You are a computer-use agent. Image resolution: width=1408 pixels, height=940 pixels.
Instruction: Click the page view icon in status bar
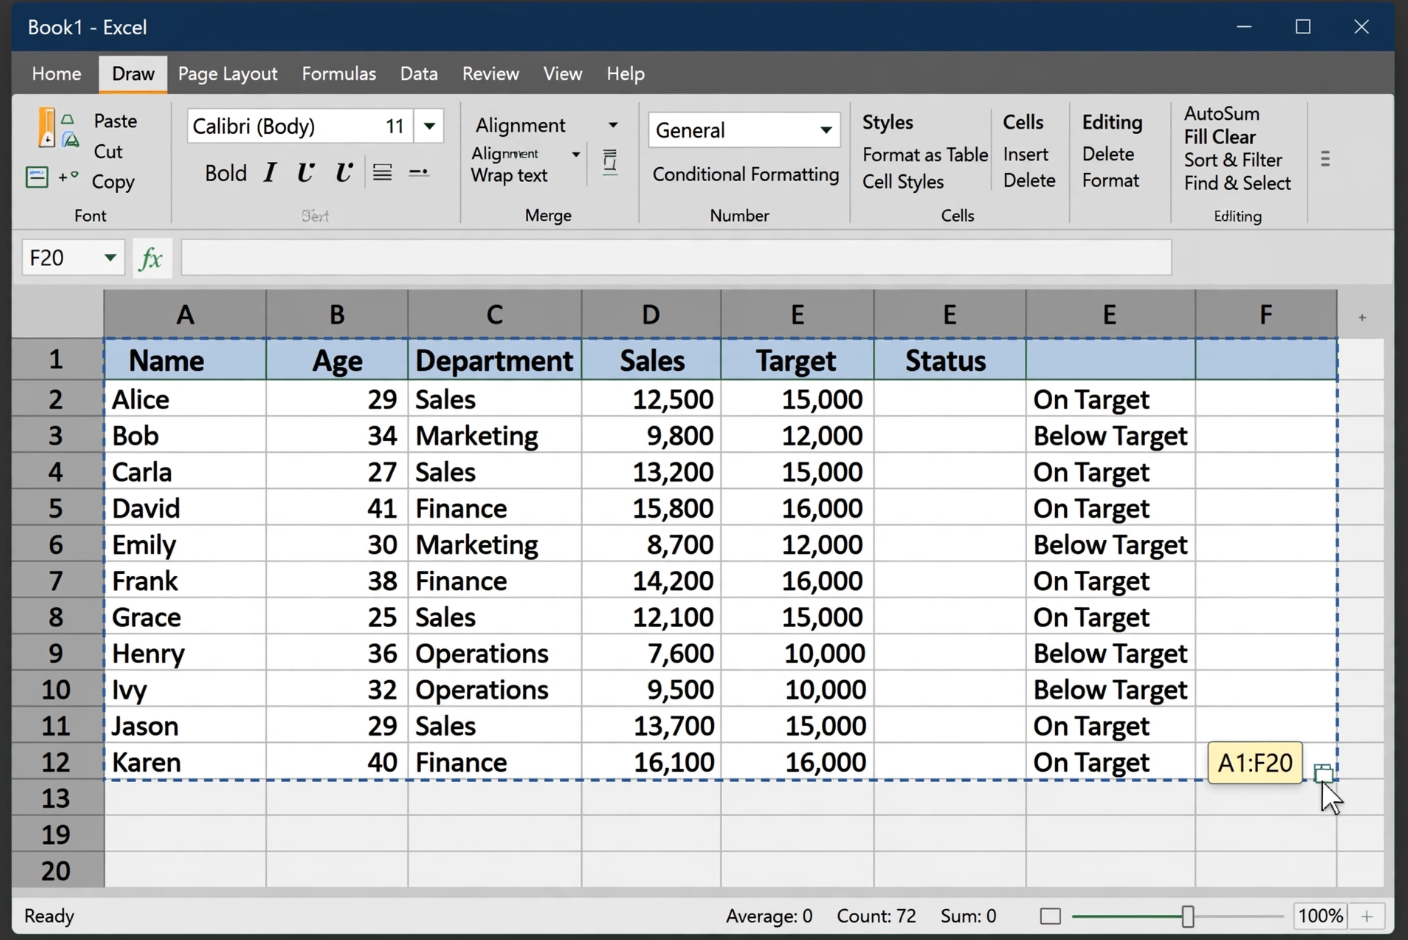(1050, 916)
